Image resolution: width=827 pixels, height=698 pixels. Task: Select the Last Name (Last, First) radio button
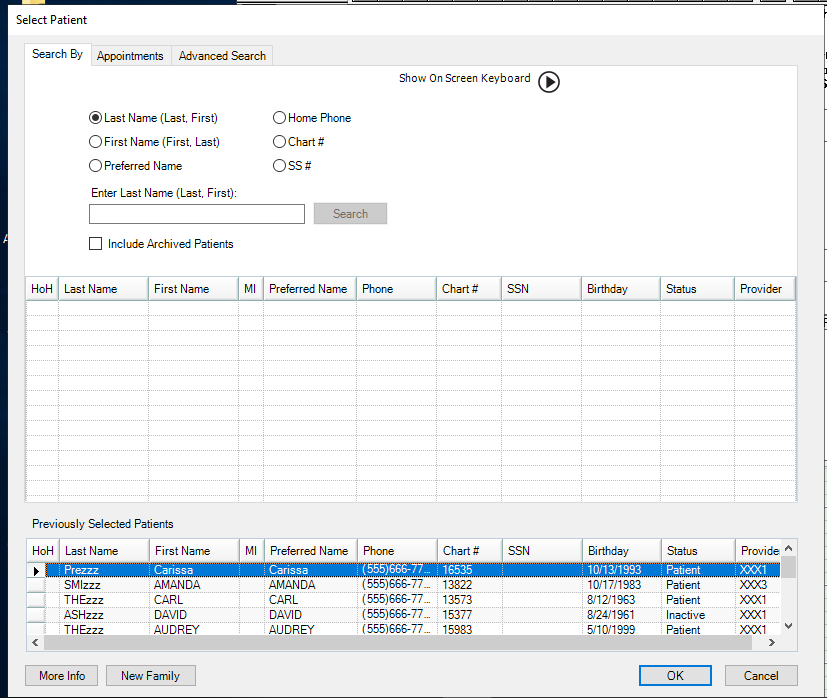[x=153, y=118]
